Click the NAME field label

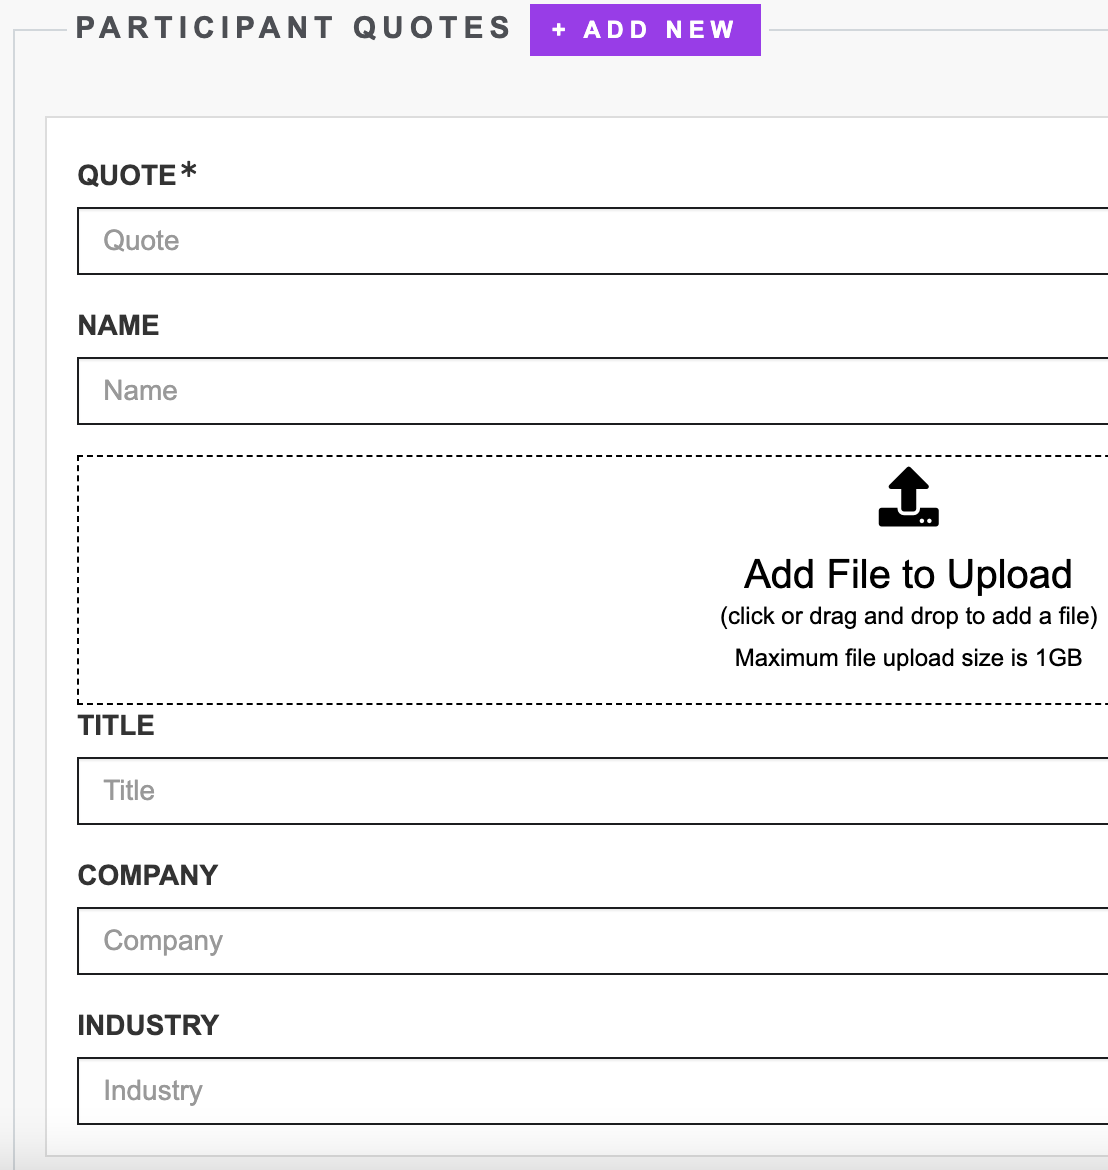[118, 326]
